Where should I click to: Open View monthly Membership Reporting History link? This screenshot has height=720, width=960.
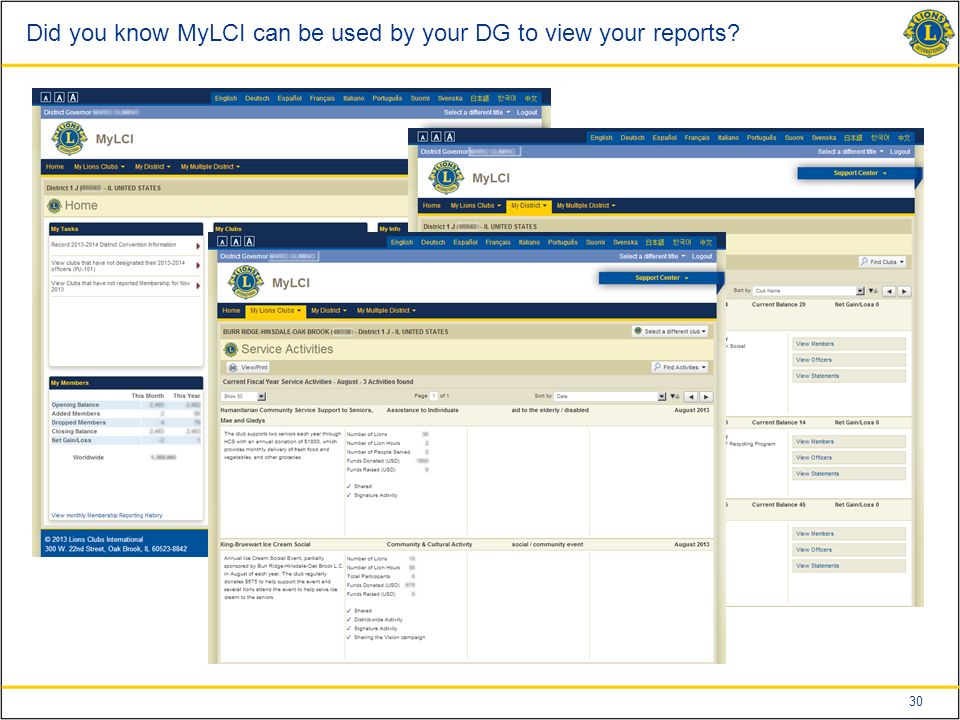[x=107, y=516]
